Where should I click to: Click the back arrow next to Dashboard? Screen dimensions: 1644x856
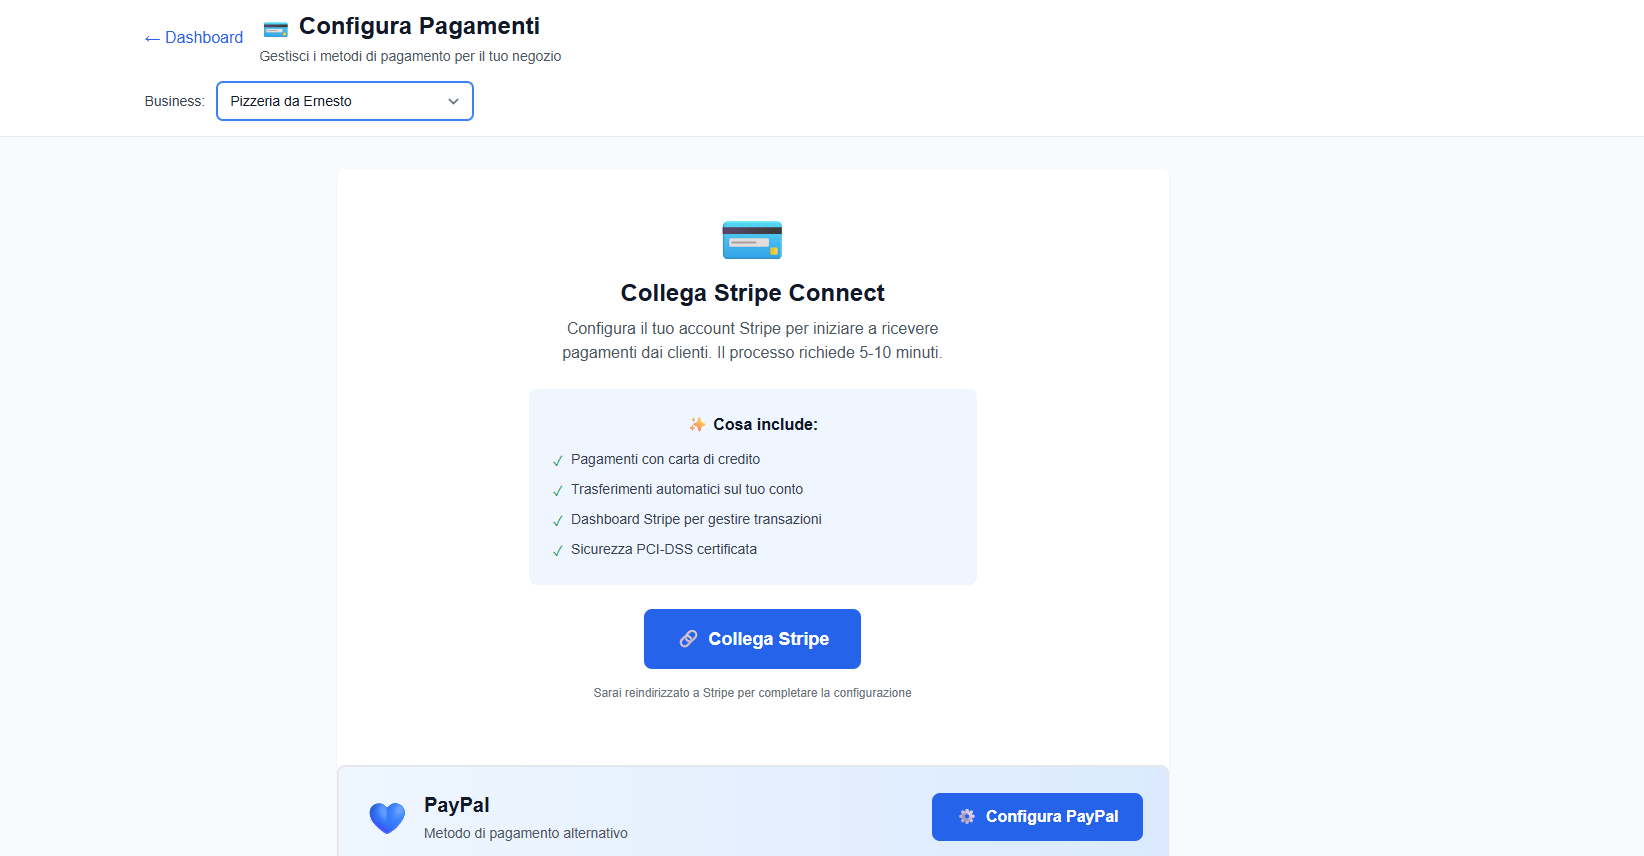click(x=151, y=38)
